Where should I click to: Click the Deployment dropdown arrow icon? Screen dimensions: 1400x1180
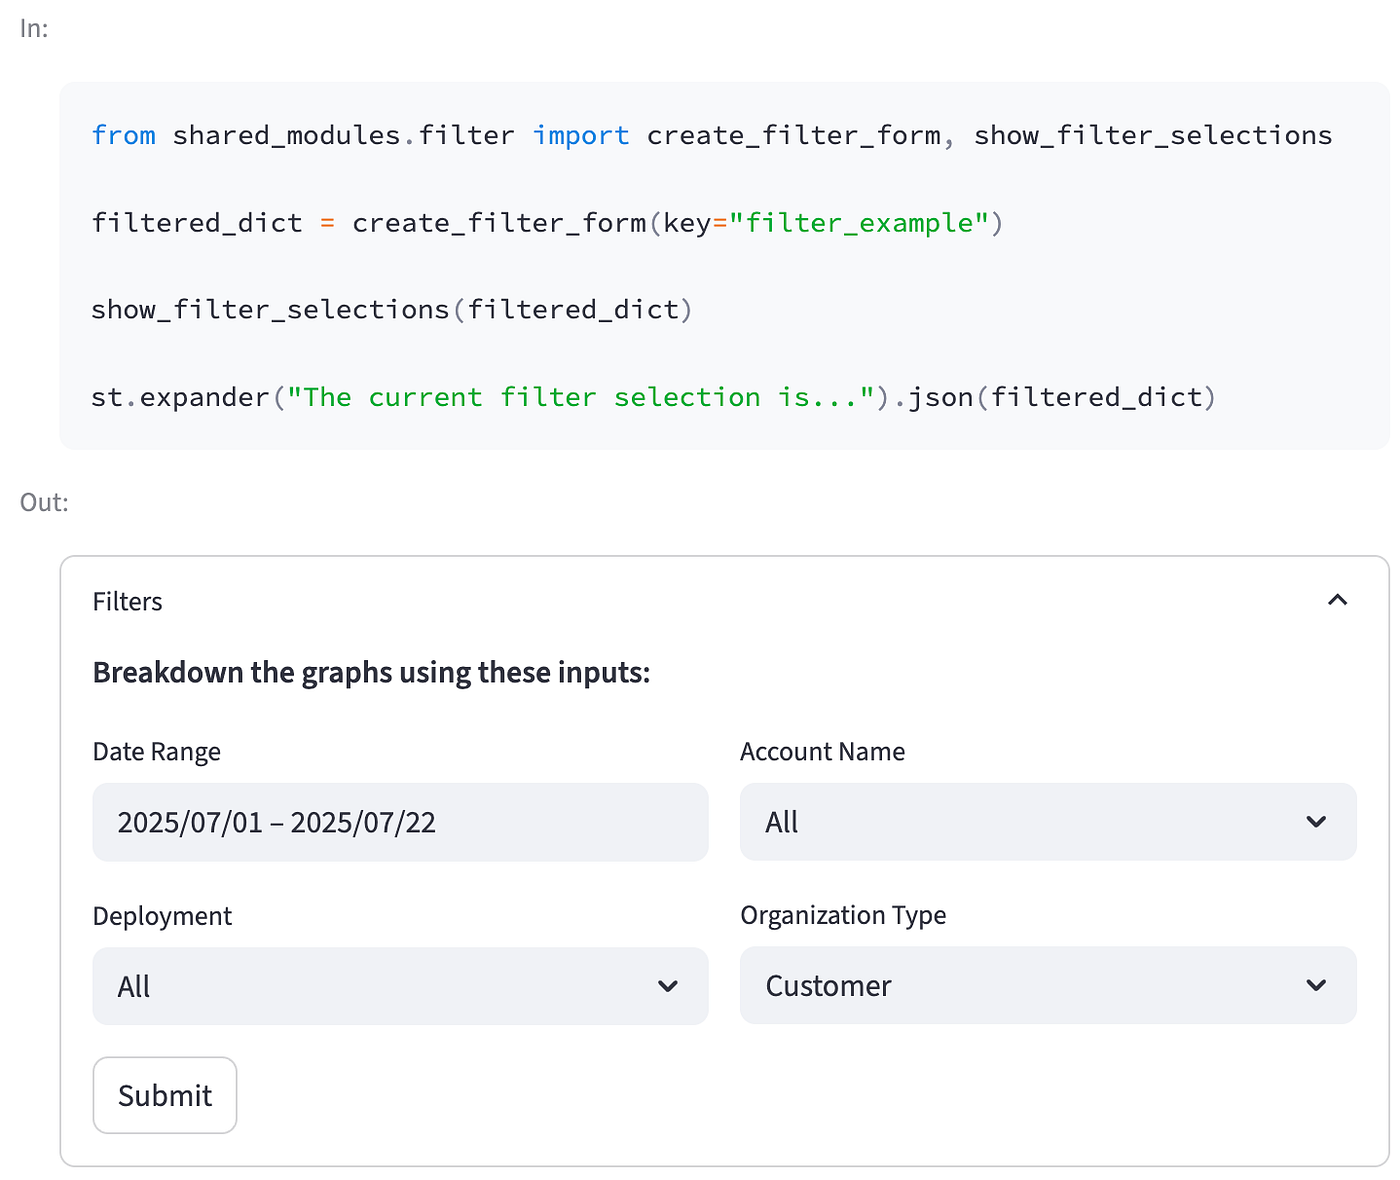(x=668, y=986)
